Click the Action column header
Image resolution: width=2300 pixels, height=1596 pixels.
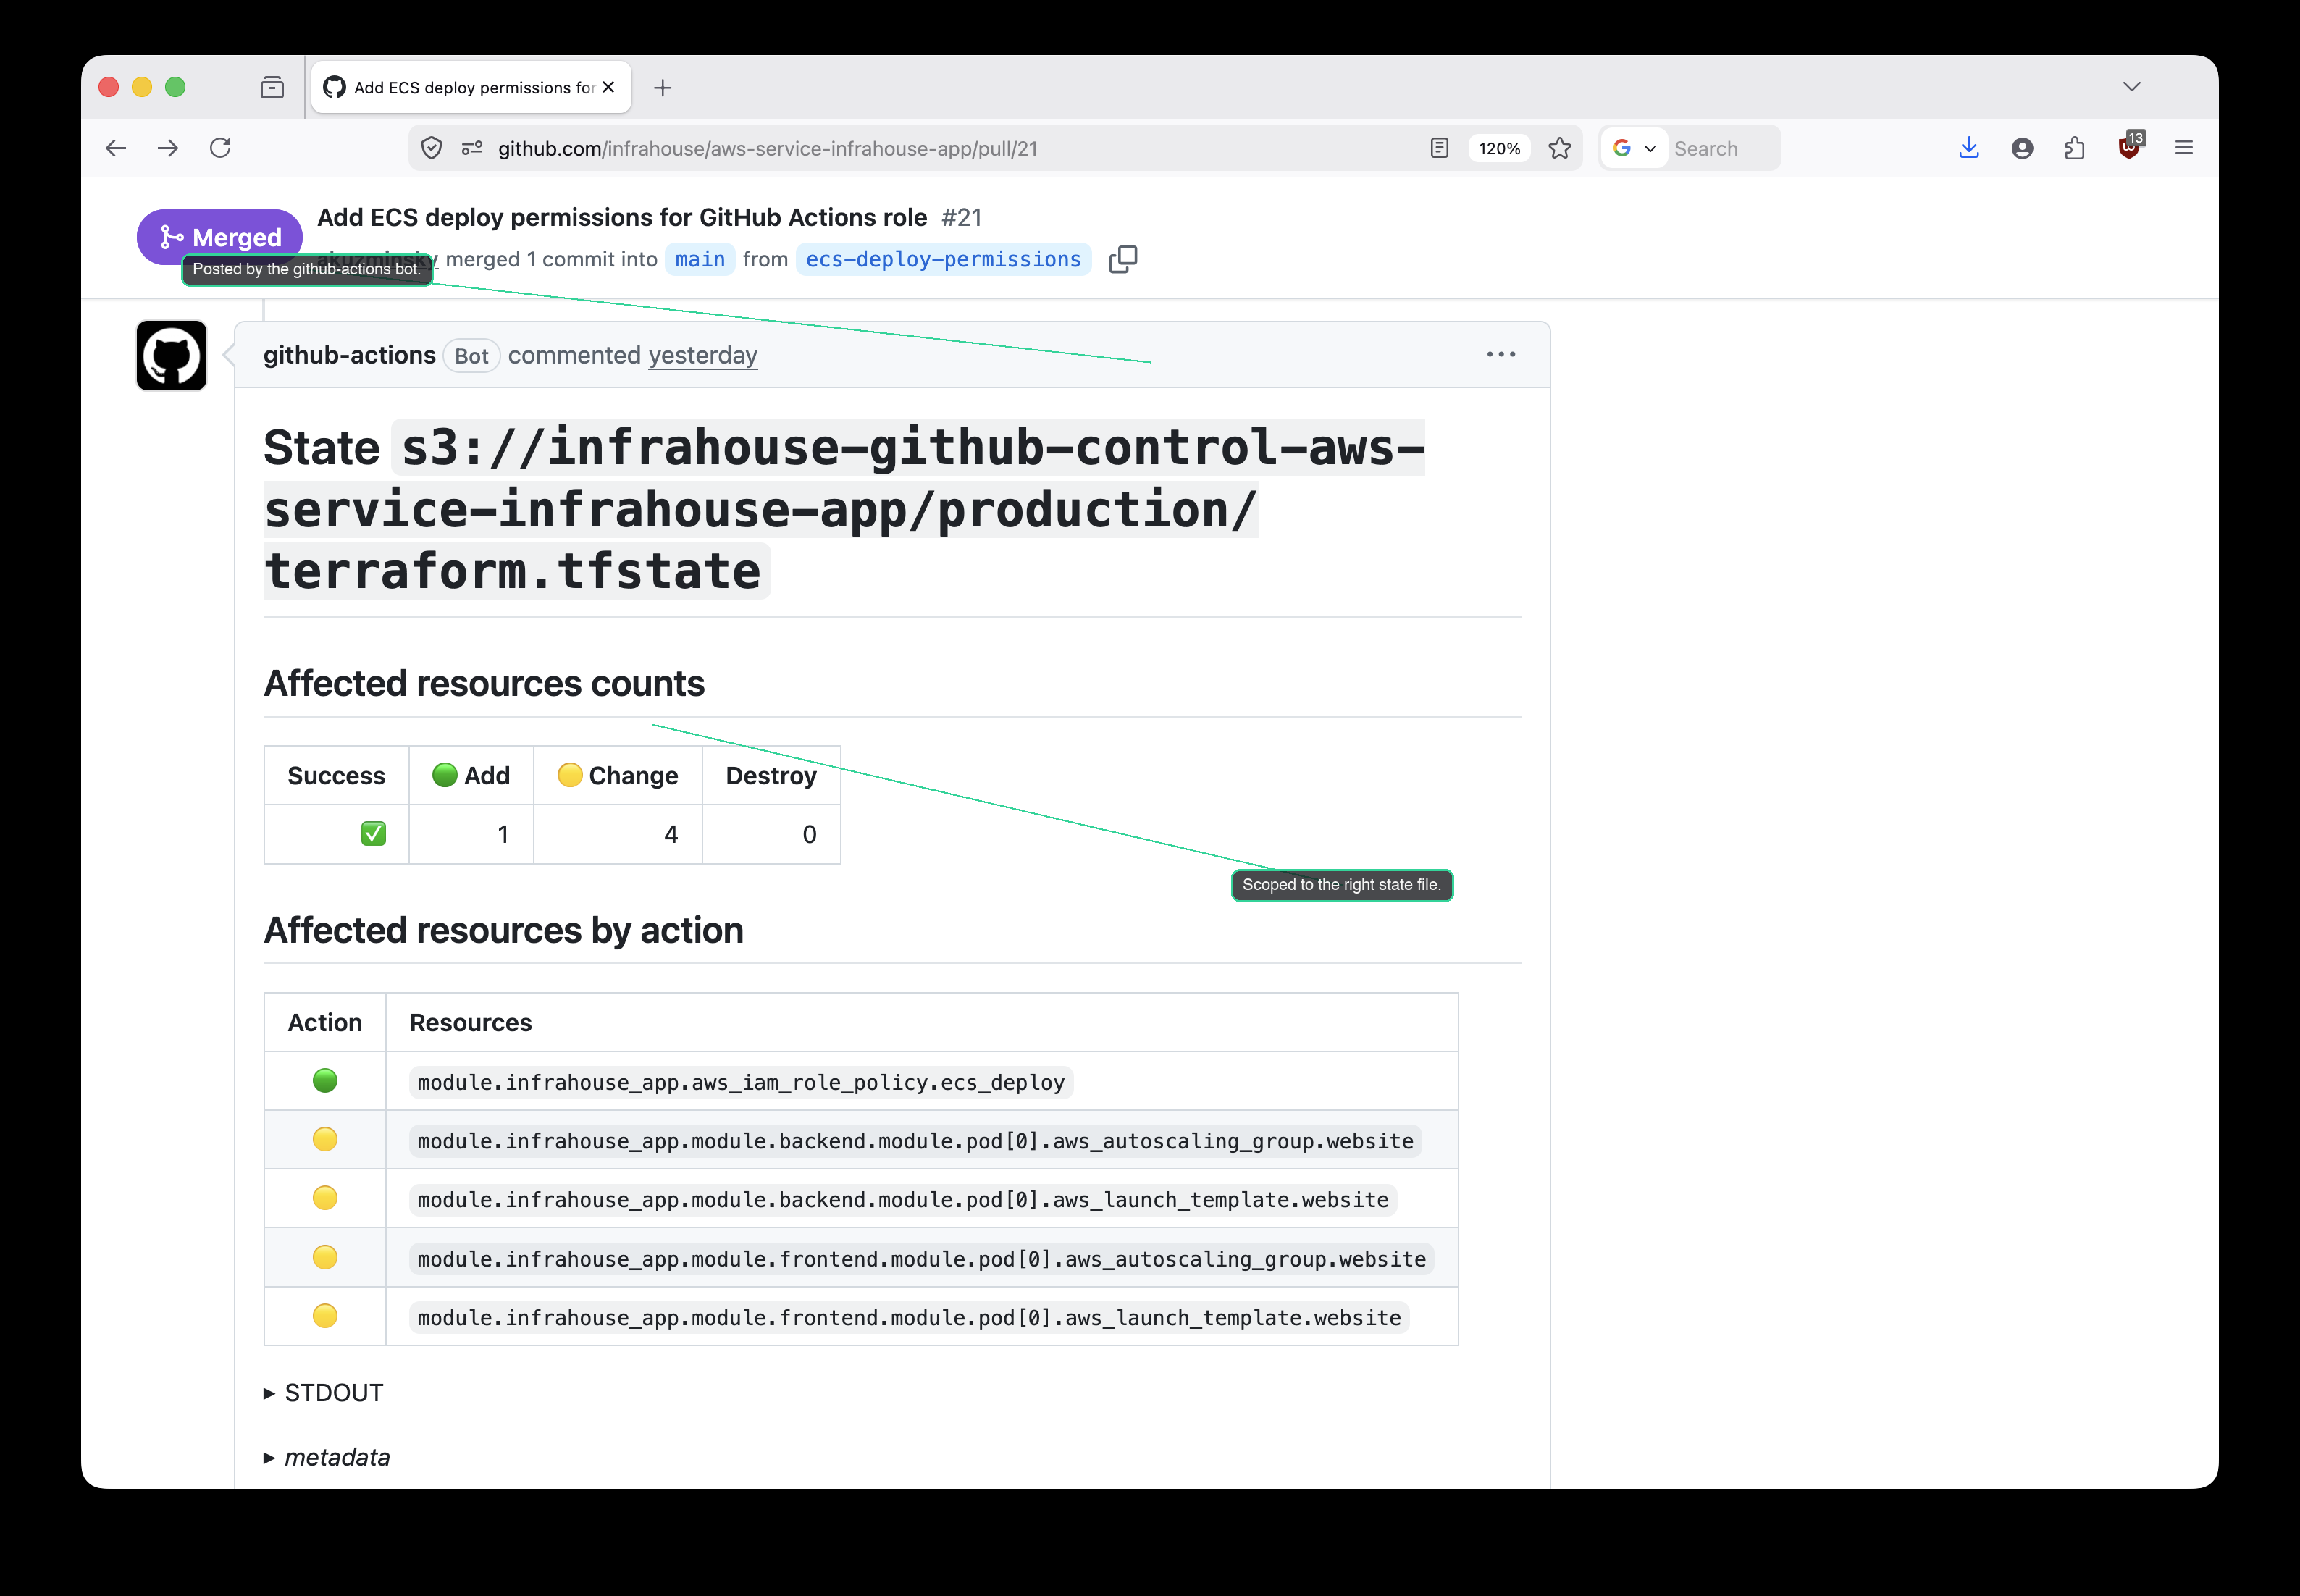pyautogui.click(x=325, y=1022)
